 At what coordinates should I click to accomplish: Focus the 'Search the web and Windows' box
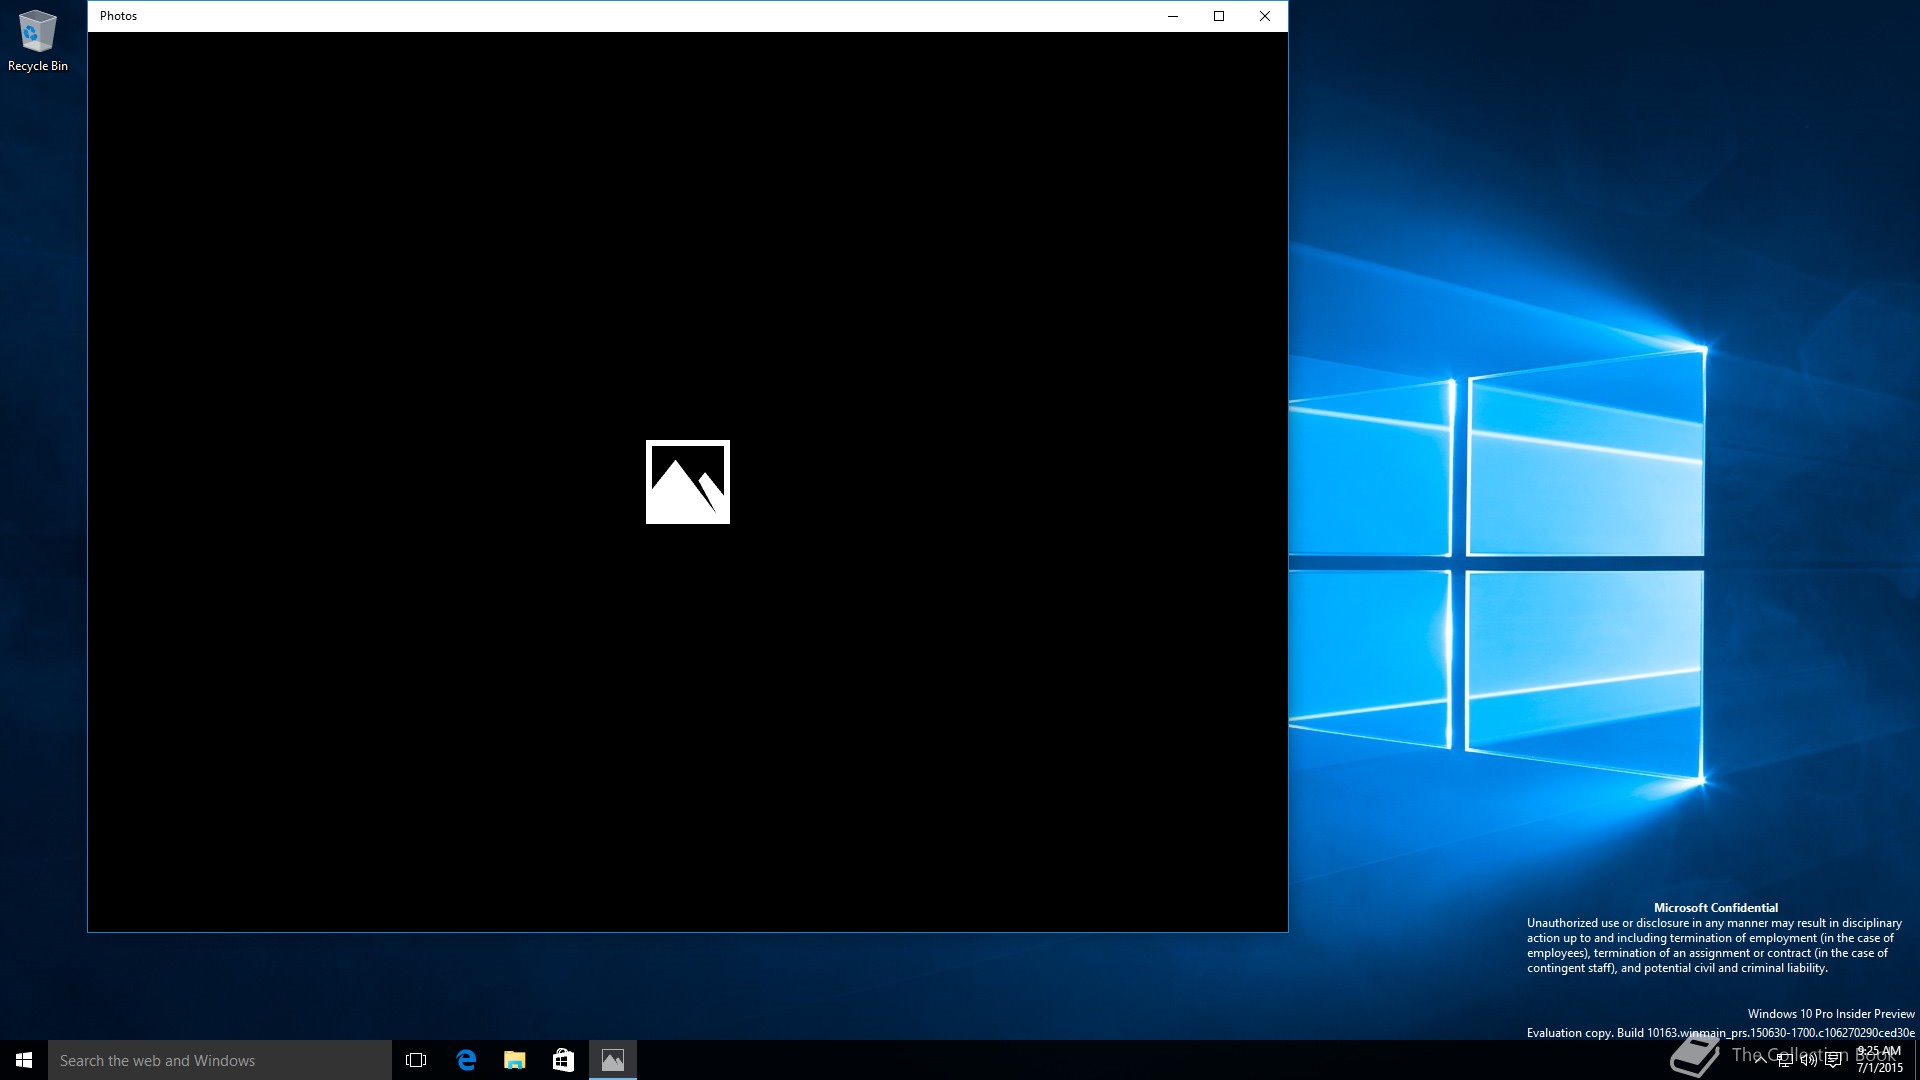(x=220, y=1060)
